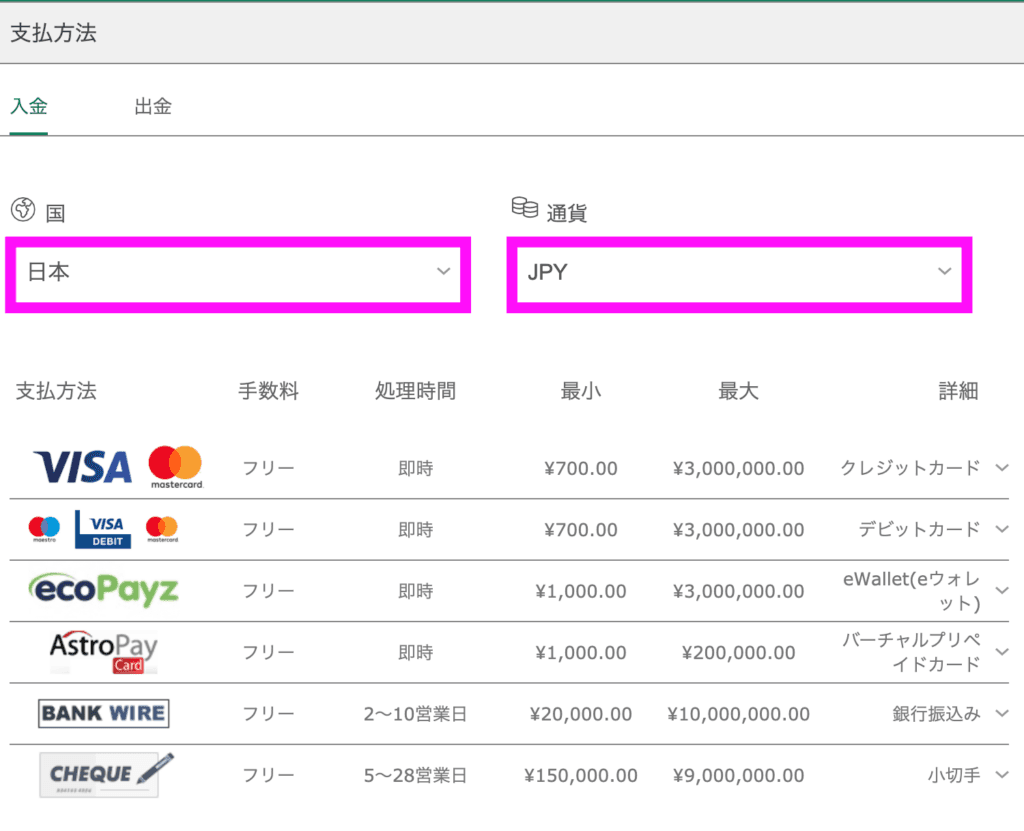The width and height of the screenshot is (1024, 831).
Task: Click the VISA DEBIT logo
Action: [103, 529]
